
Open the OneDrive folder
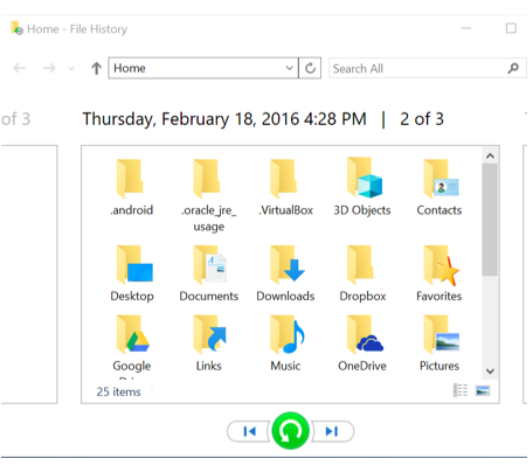click(362, 344)
